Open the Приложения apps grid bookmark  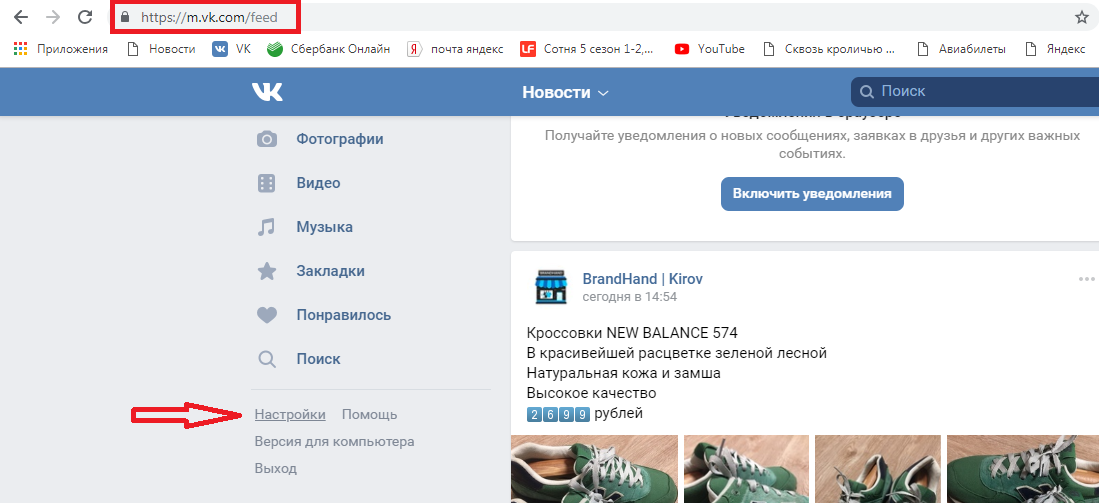pos(61,49)
